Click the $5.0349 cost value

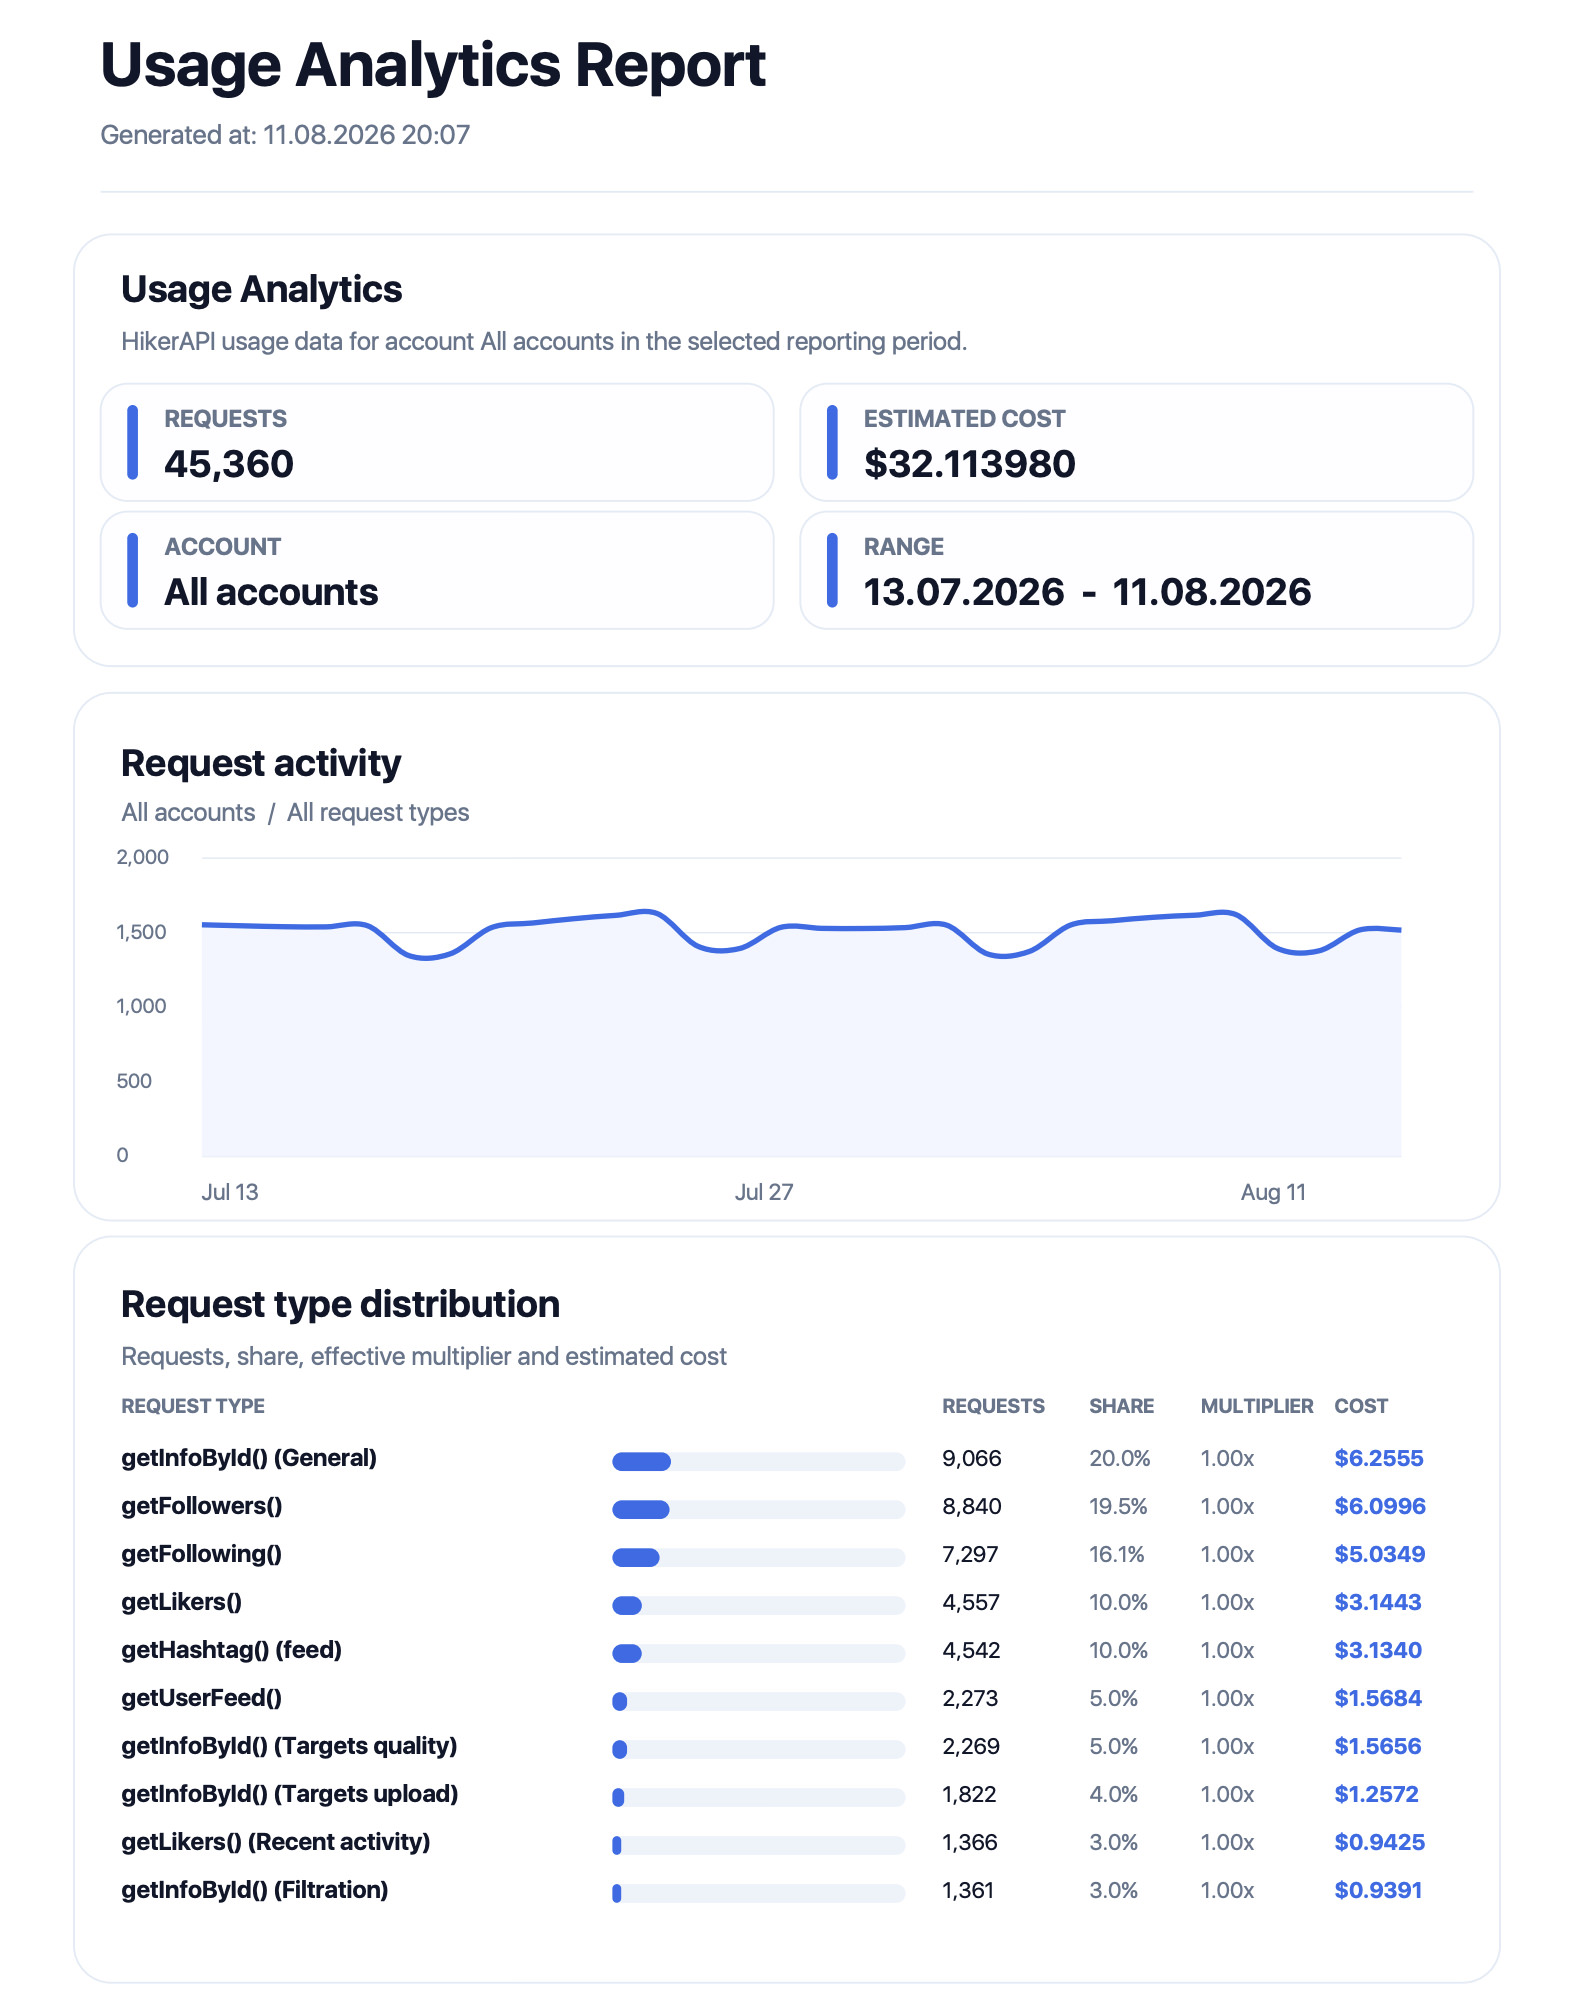pos(1380,1554)
